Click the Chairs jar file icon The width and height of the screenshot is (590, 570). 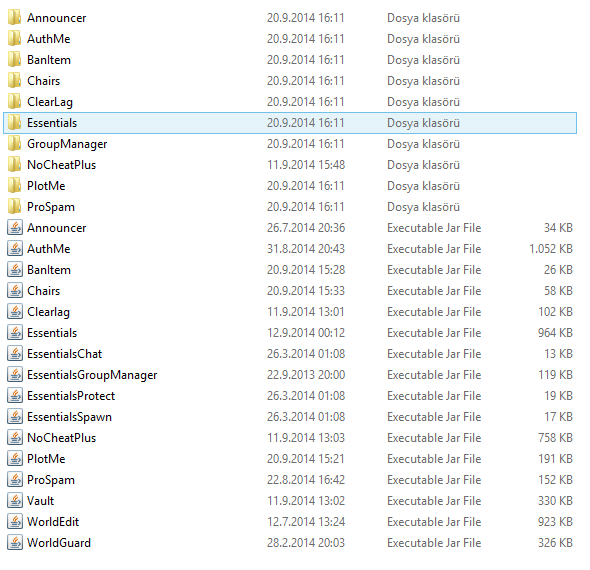(15, 291)
